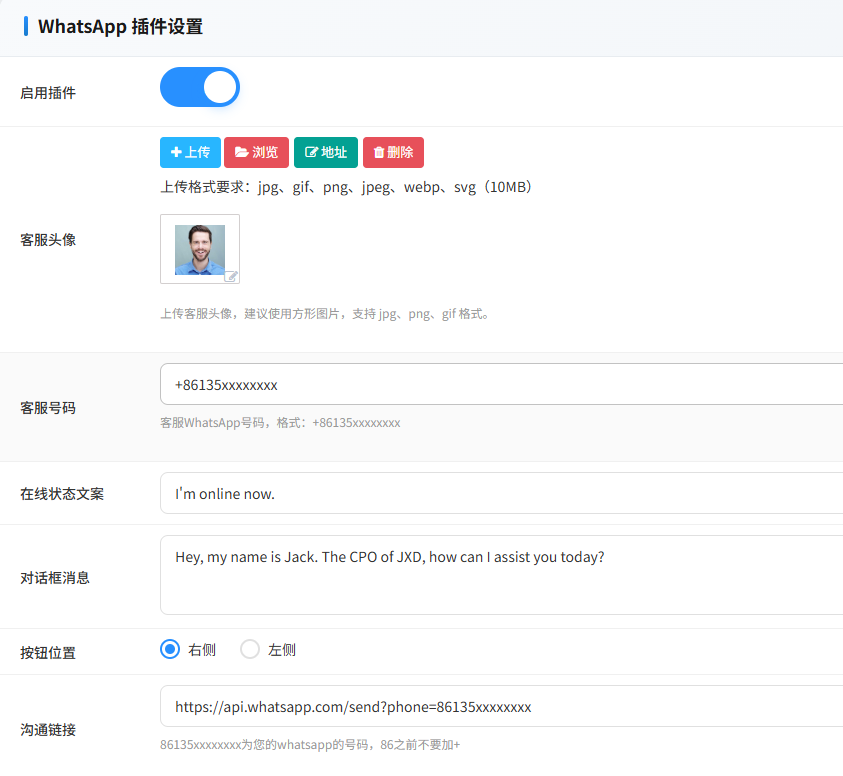Click the hint 客服WhatsApp号码，格式
The image size is (843, 776).
[280, 423]
